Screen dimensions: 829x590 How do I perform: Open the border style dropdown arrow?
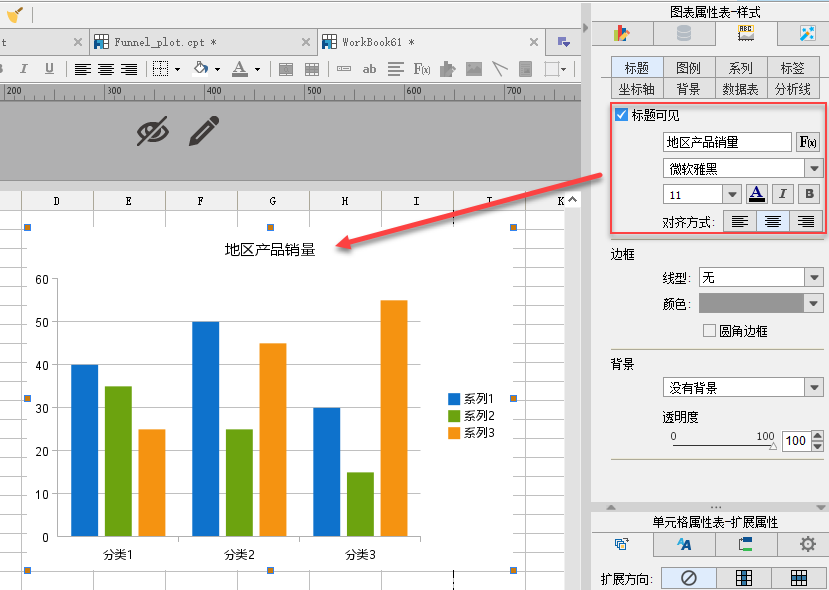[x=177, y=69]
